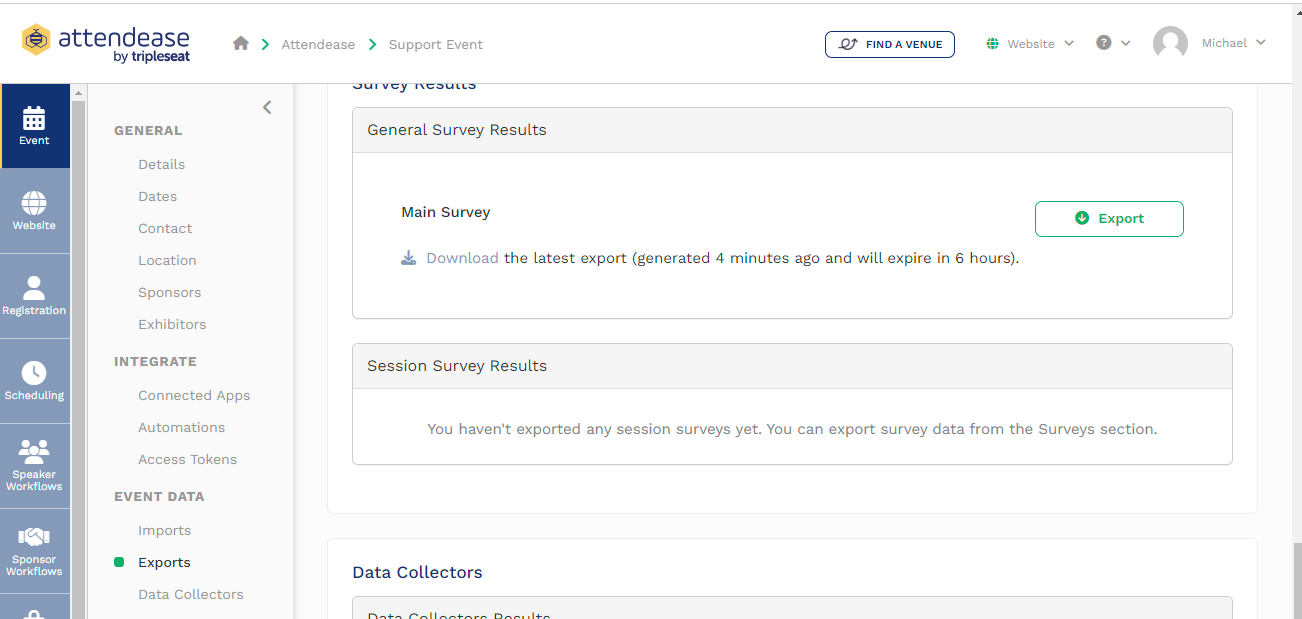Collapse the settings sidebar with the chevron
This screenshot has height=619, width=1302.
tap(267, 106)
